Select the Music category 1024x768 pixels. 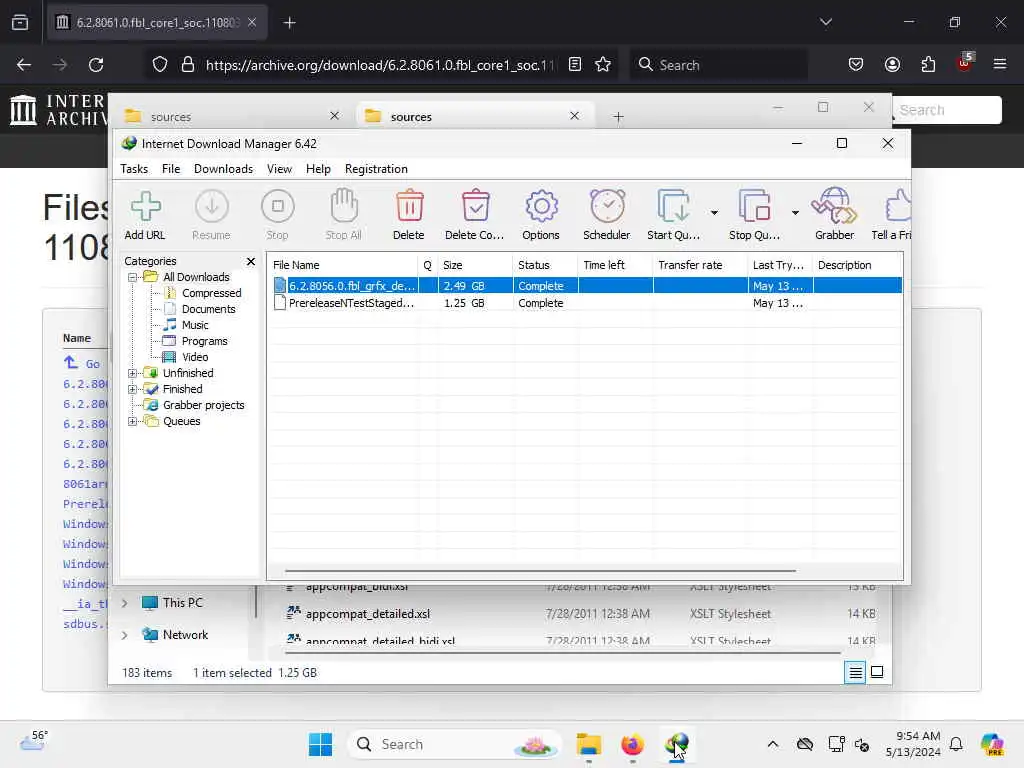[x=195, y=325]
